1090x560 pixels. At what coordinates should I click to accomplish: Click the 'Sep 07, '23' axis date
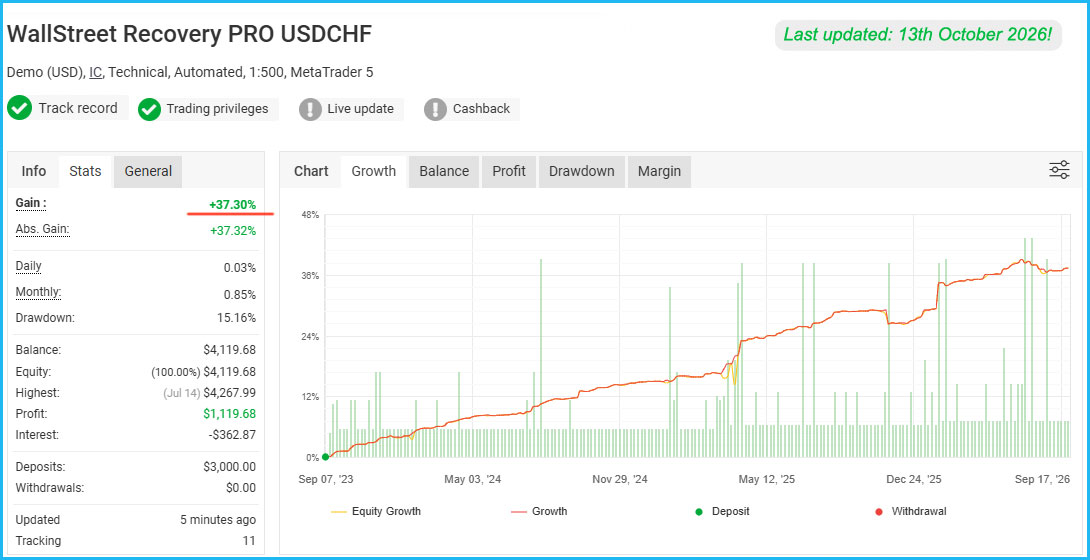click(325, 479)
